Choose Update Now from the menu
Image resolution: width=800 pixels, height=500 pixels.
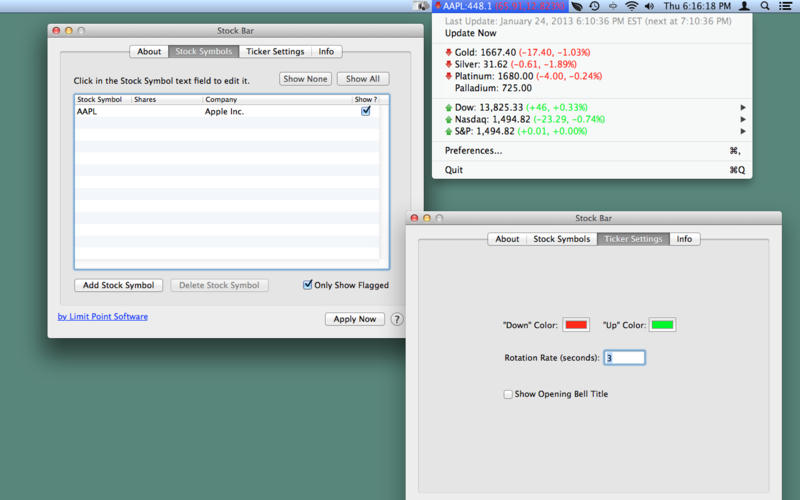(x=473, y=33)
